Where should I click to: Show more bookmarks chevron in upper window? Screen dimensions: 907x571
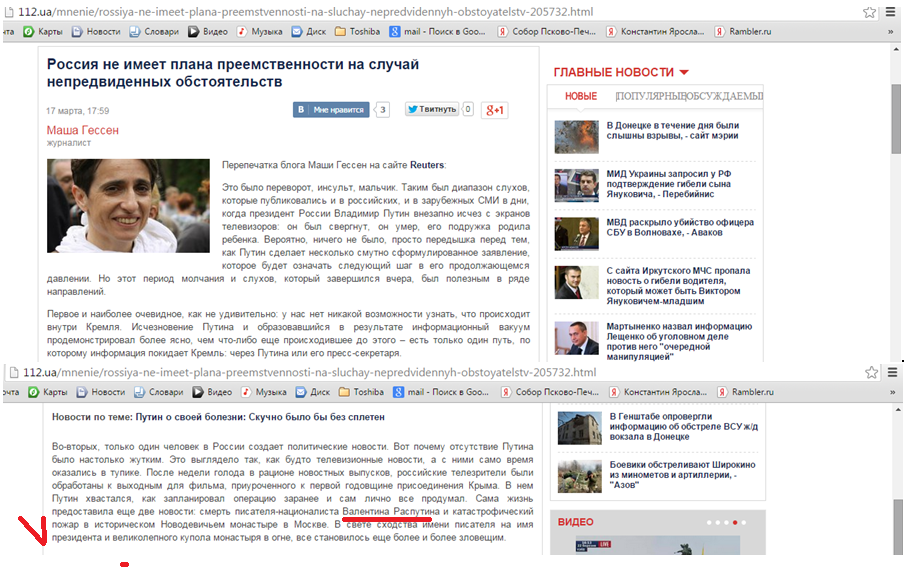click(x=890, y=32)
